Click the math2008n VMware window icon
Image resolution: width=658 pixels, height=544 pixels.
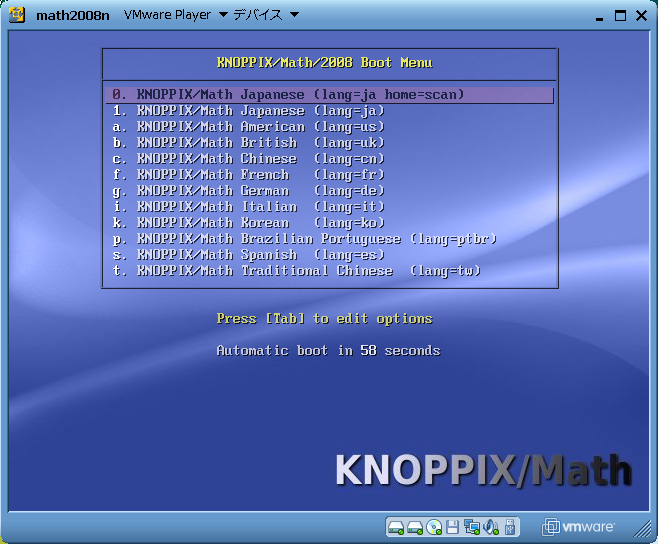pos(17,15)
